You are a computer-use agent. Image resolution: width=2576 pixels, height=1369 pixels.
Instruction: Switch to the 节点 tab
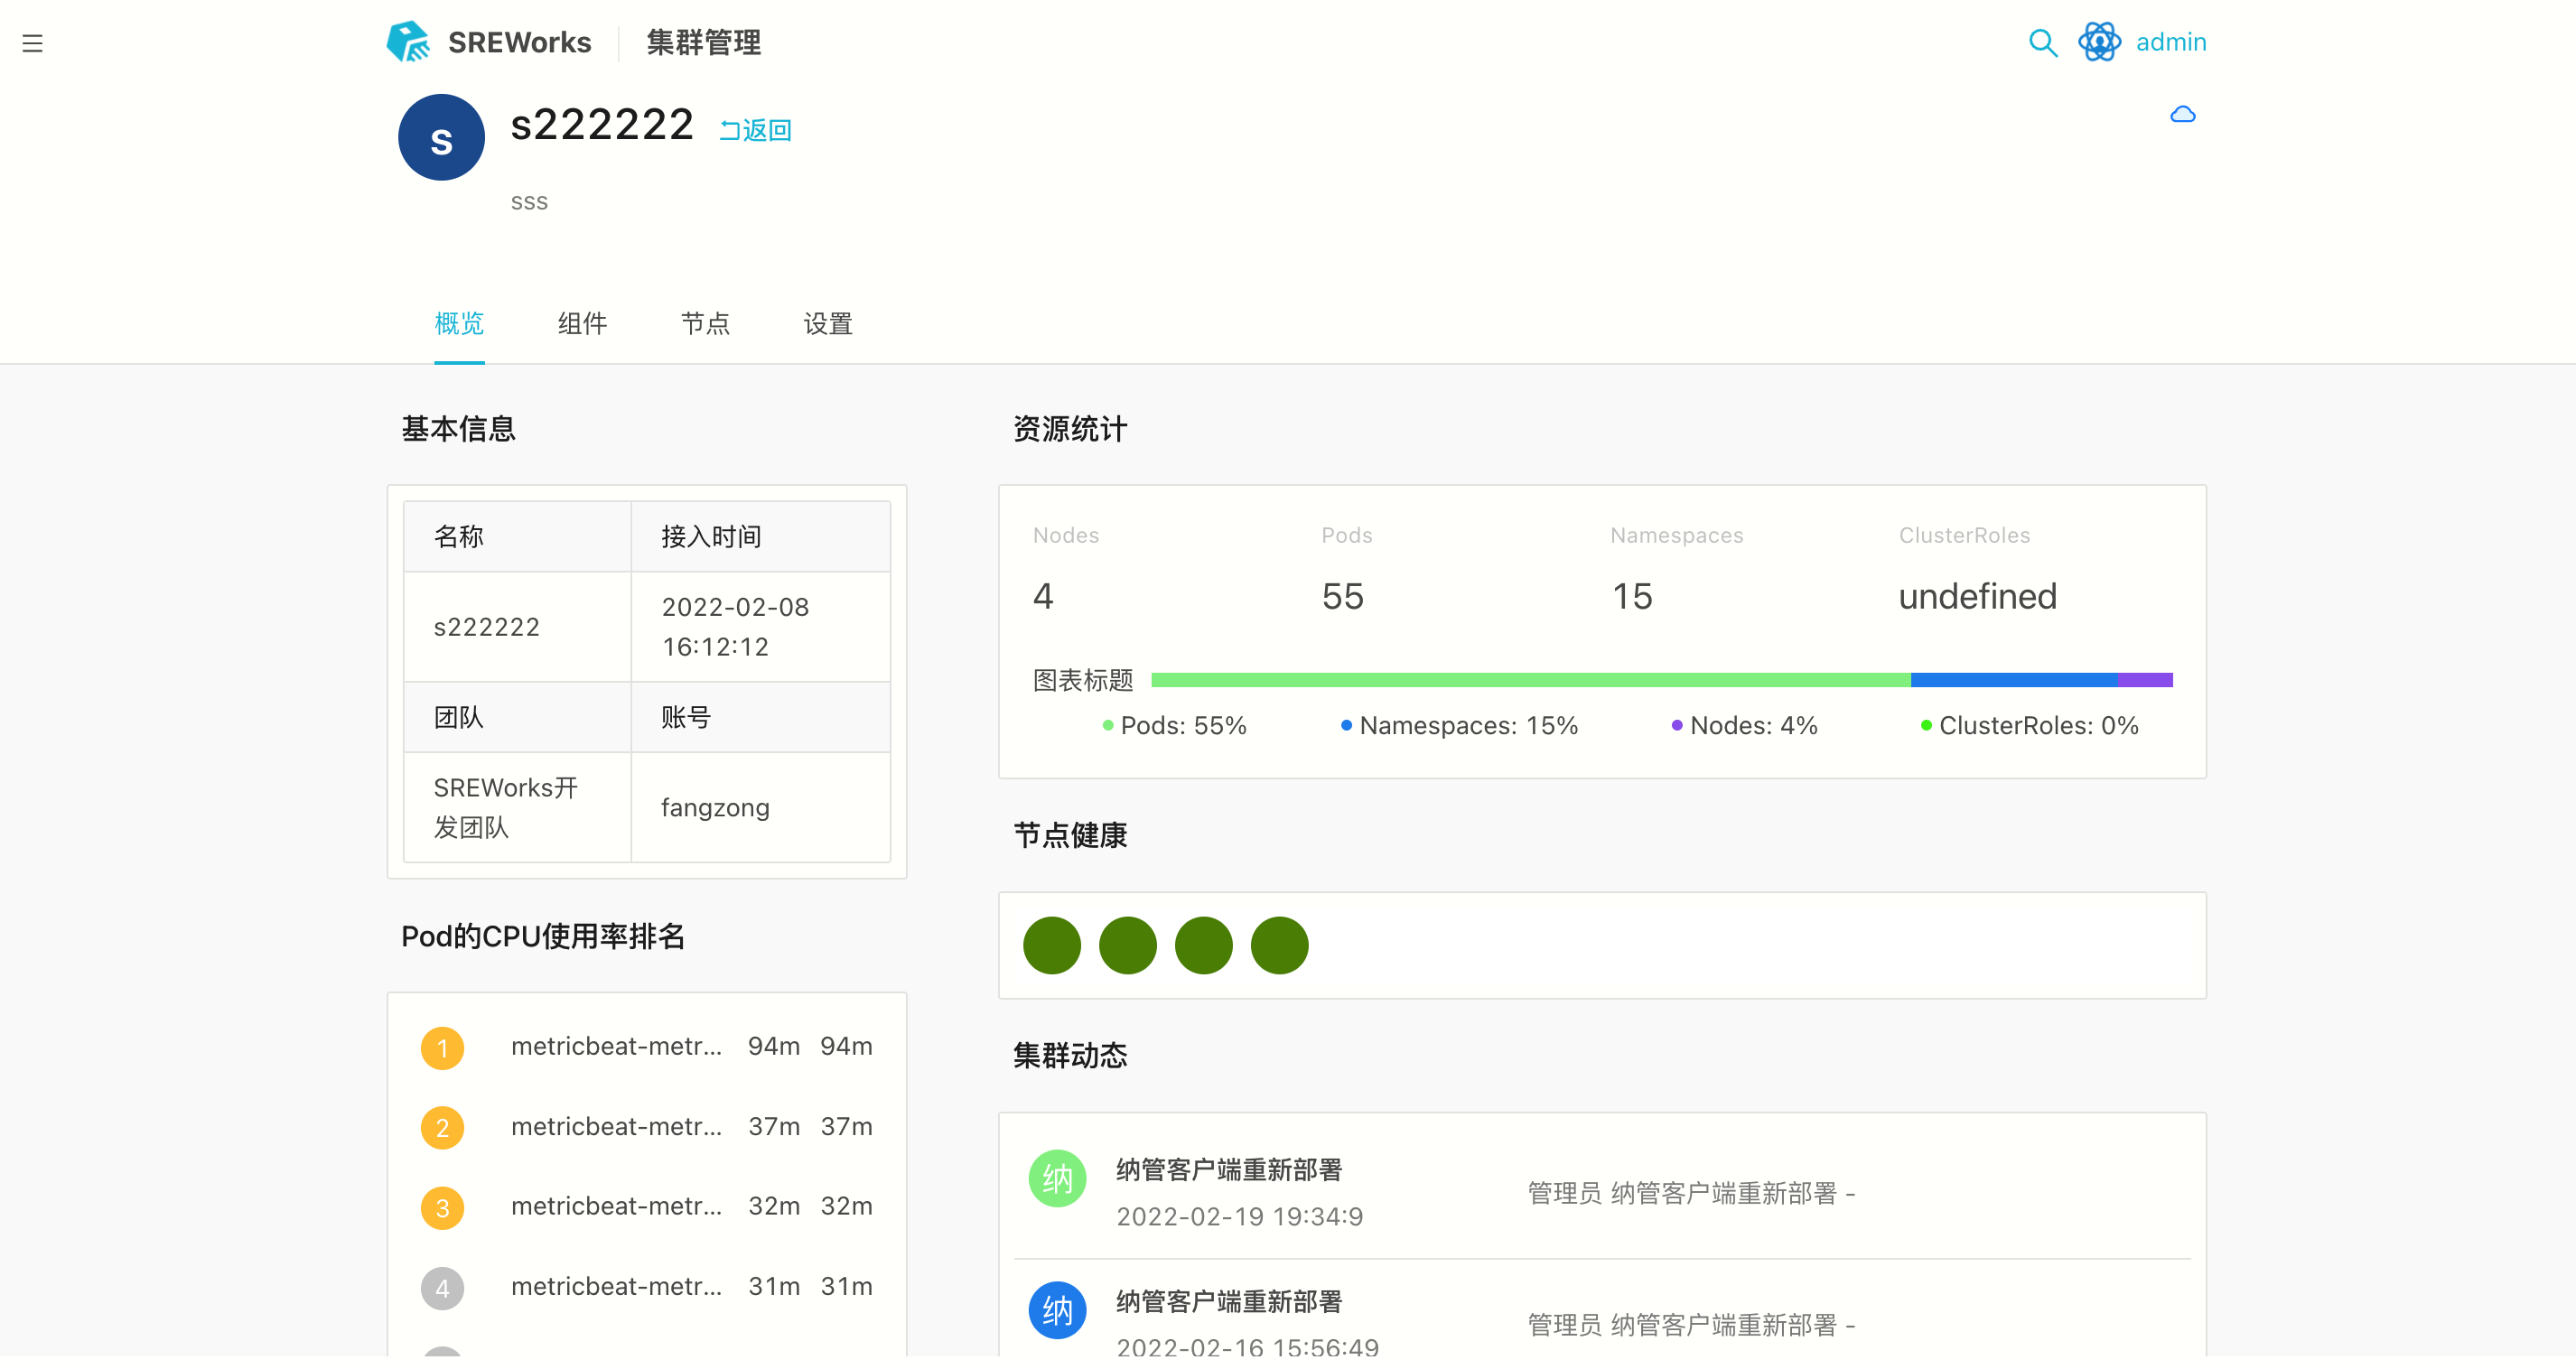705,324
